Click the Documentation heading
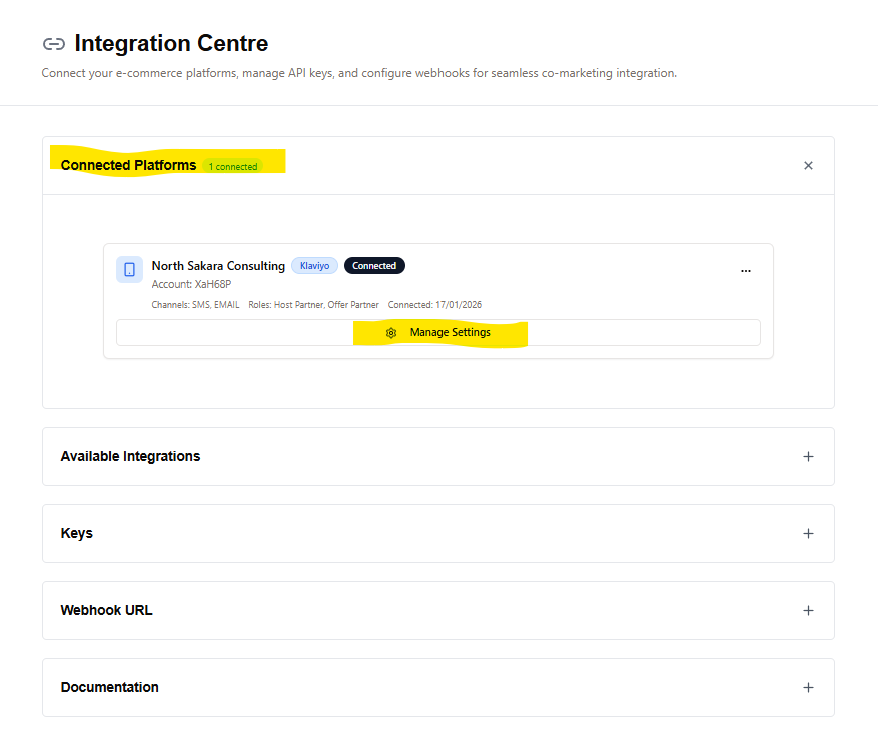Viewport: 878px width, 742px height. click(109, 687)
